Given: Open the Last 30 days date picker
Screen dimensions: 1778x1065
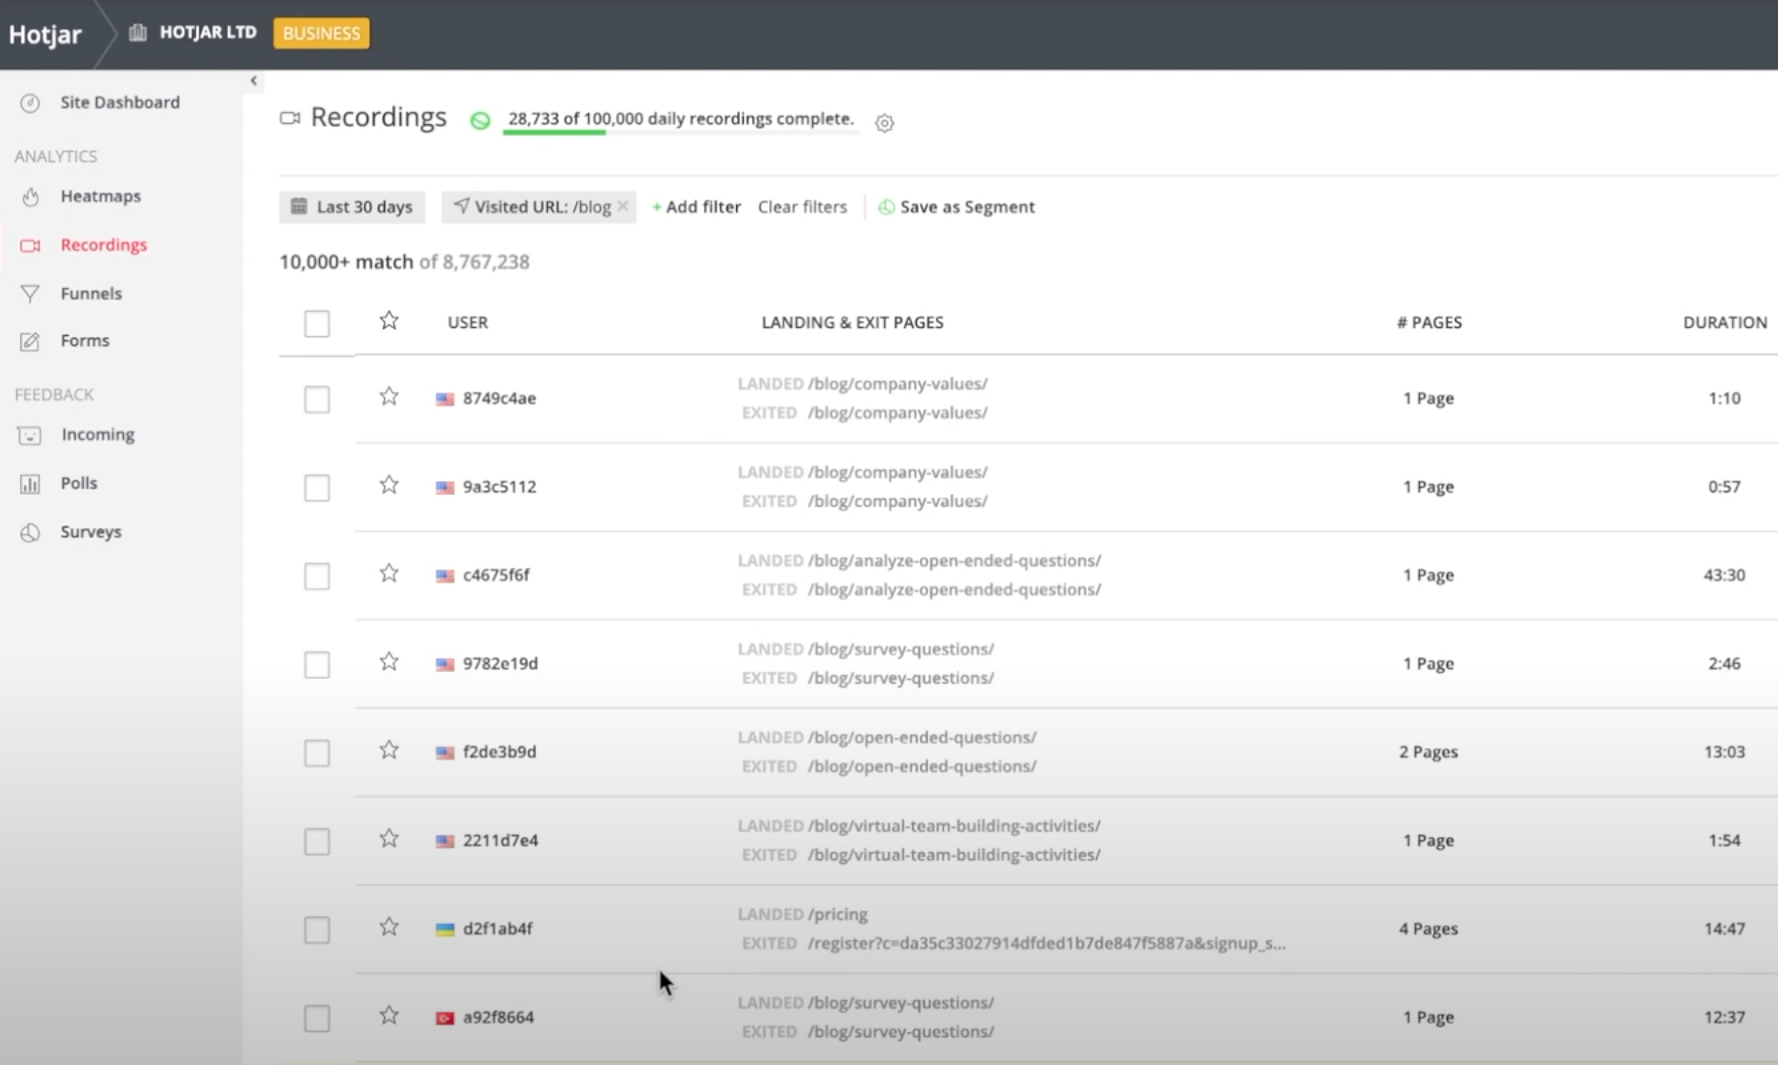Looking at the screenshot, I should [x=352, y=207].
